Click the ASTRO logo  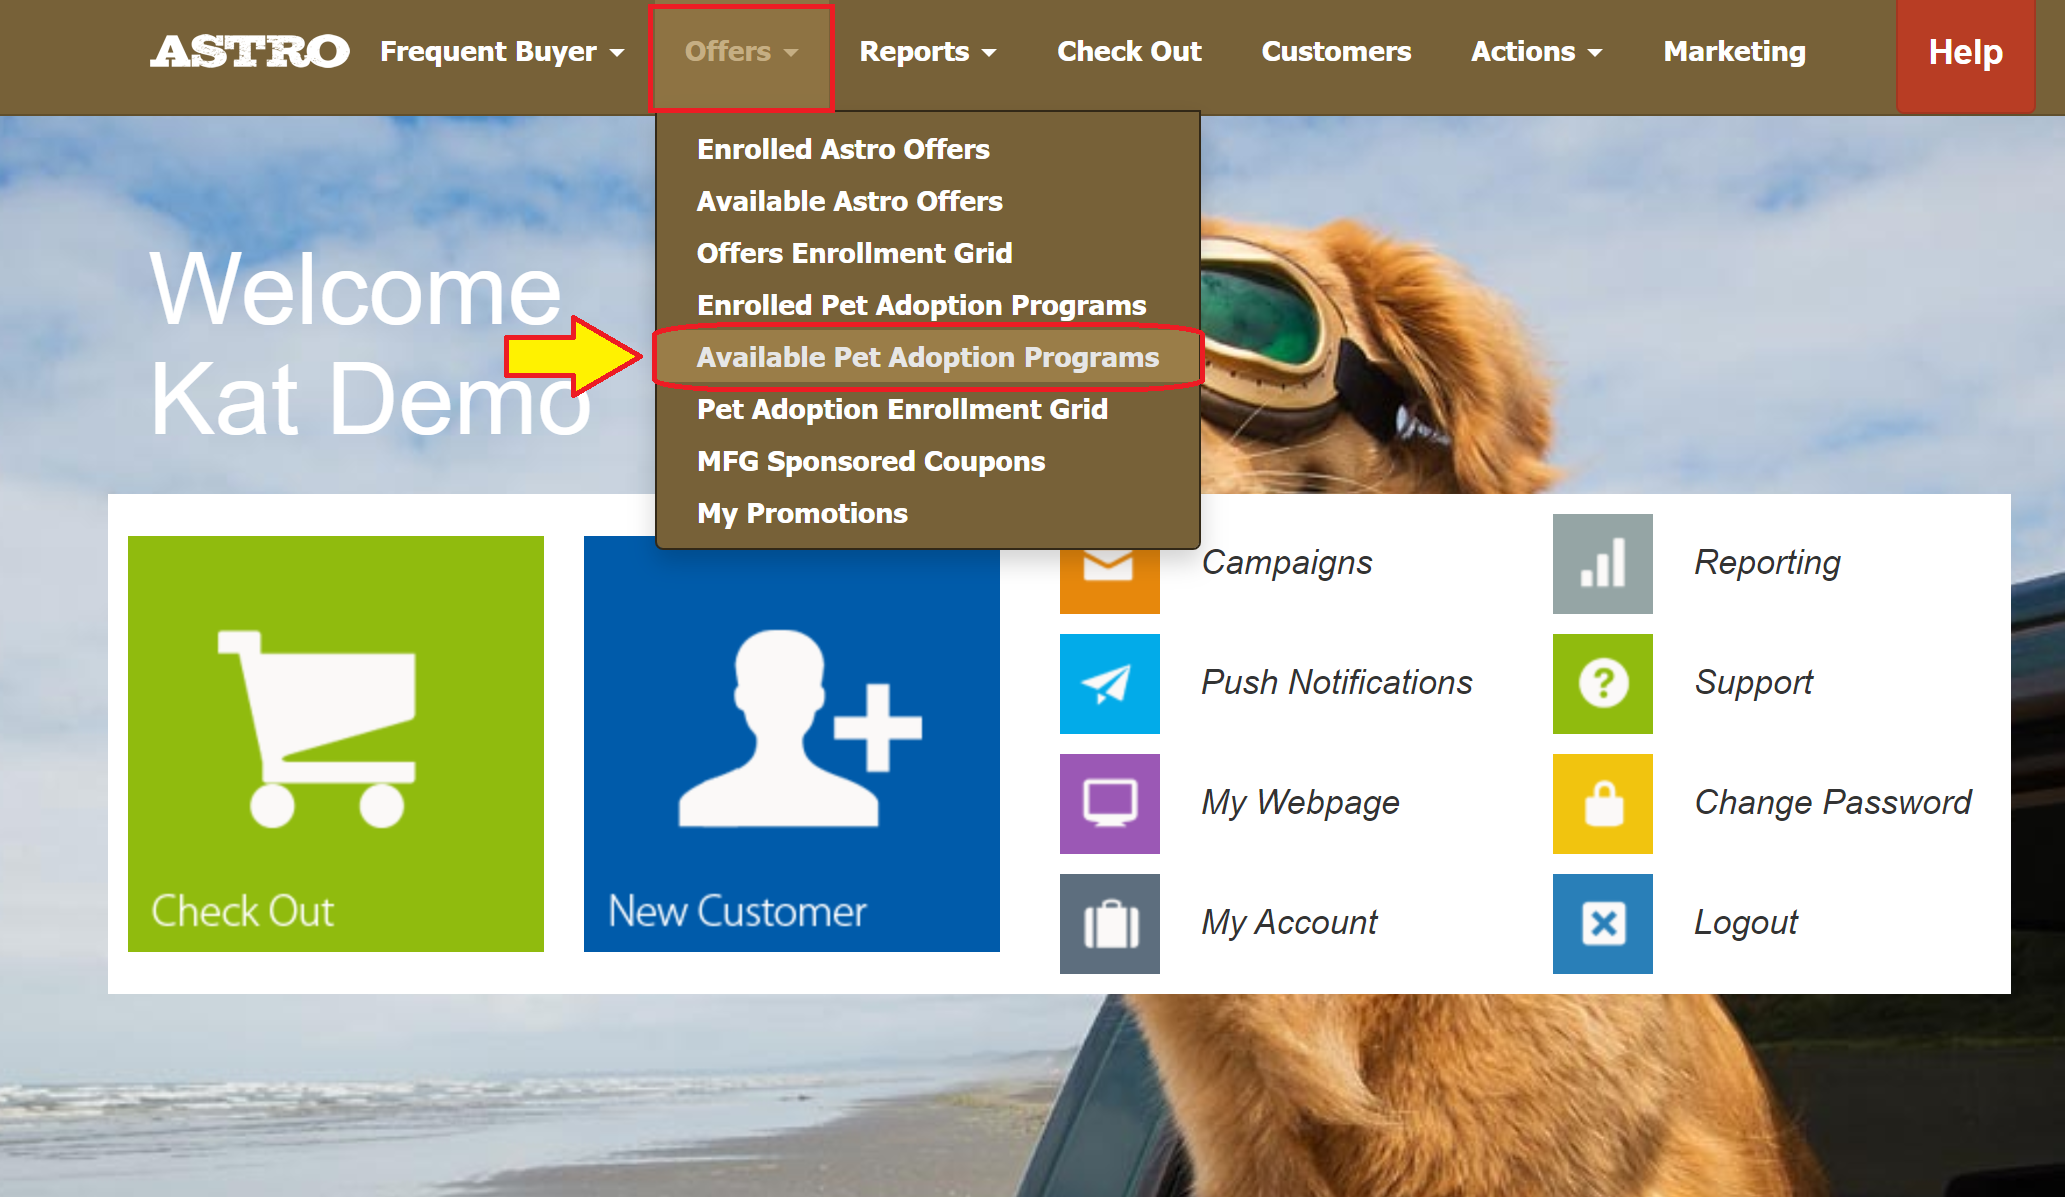[x=250, y=52]
